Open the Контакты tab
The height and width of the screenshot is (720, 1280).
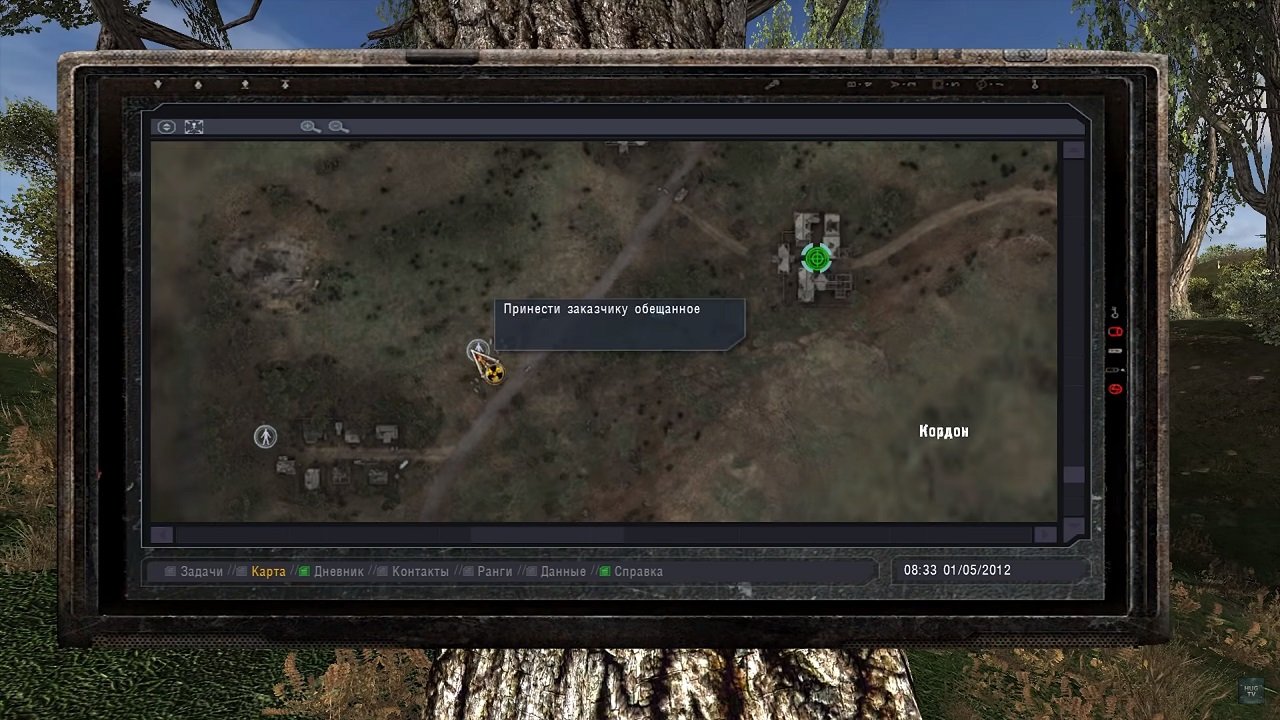click(x=420, y=572)
